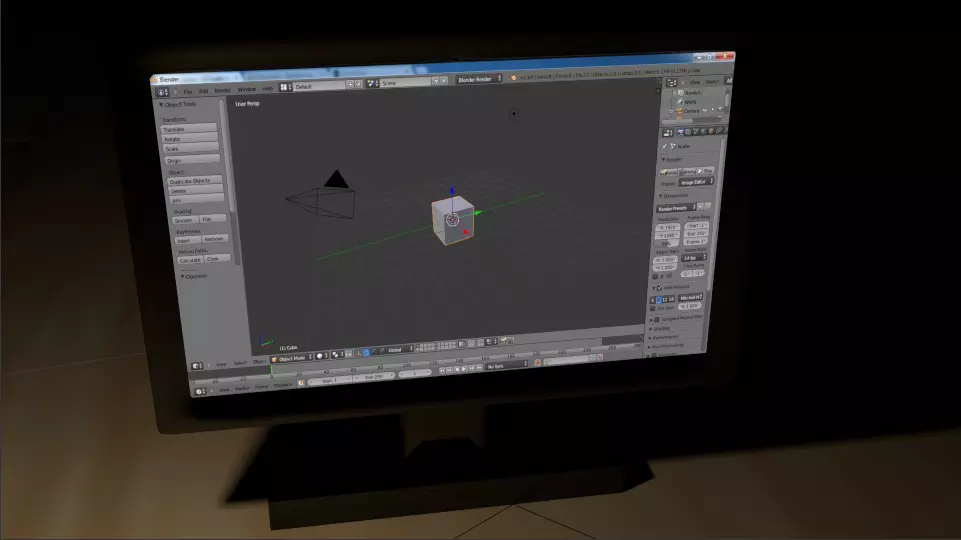Open the Timeline editor type selector icon
961x540 pixels.
(200, 391)
